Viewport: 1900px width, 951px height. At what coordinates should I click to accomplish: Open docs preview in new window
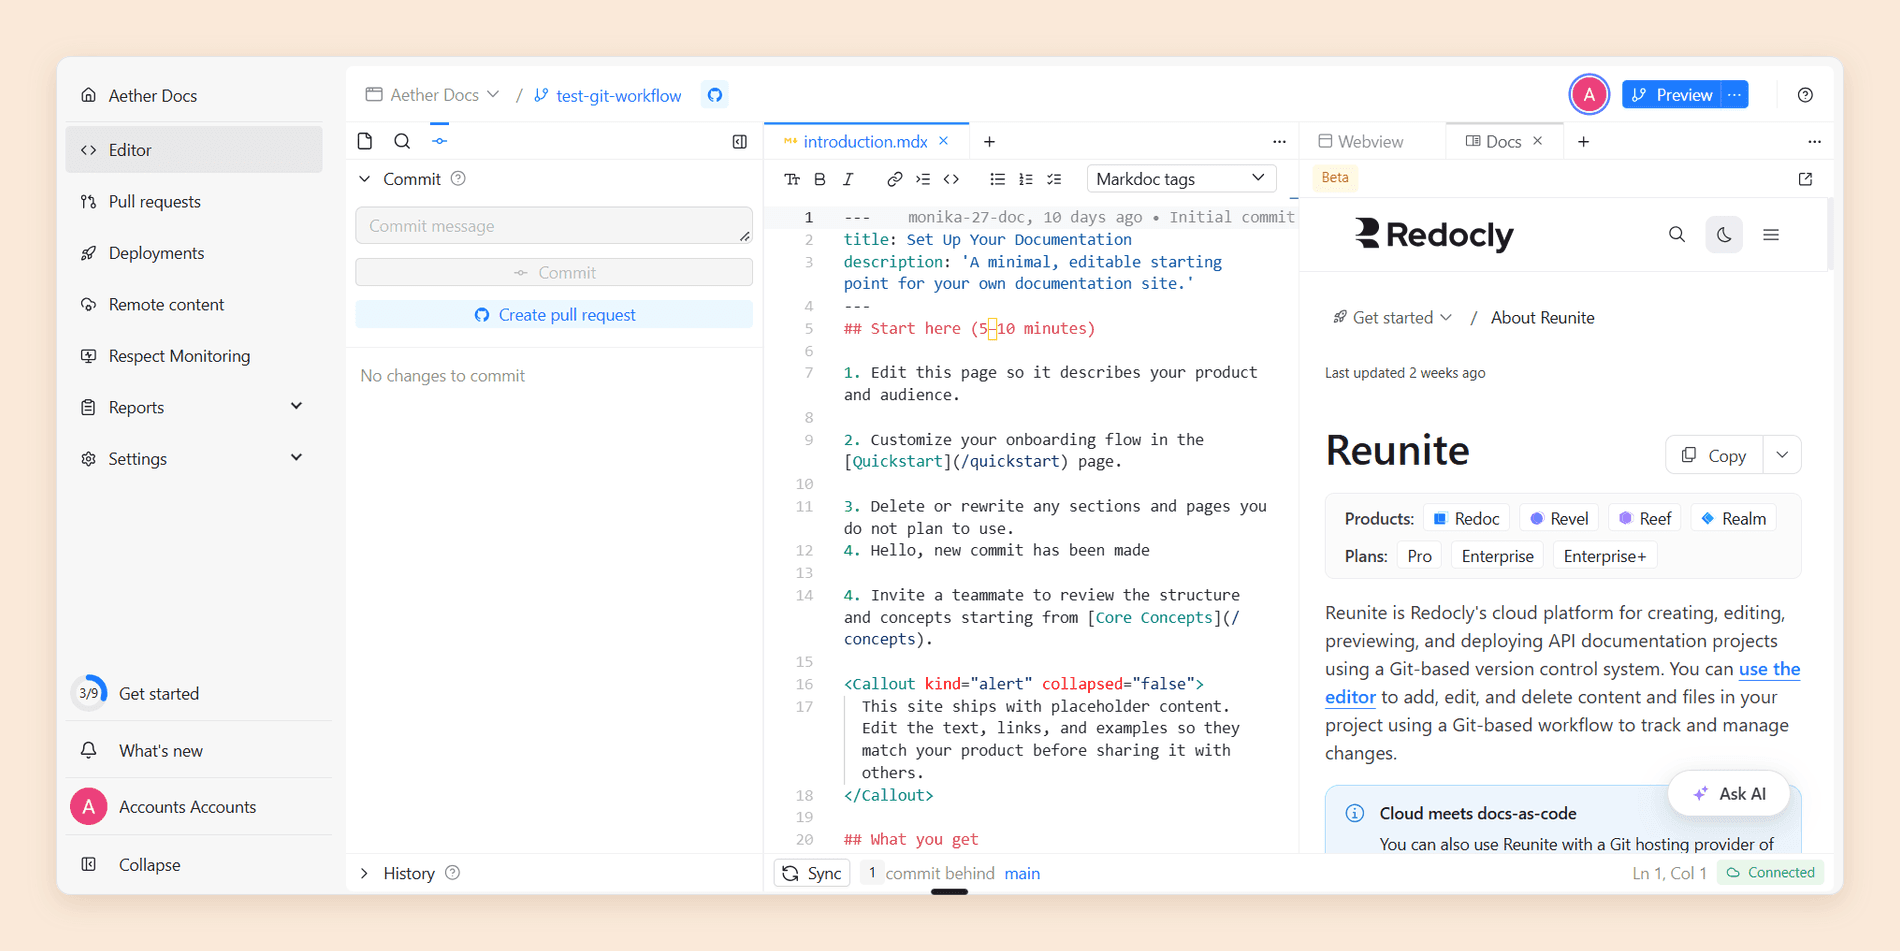1805,179
